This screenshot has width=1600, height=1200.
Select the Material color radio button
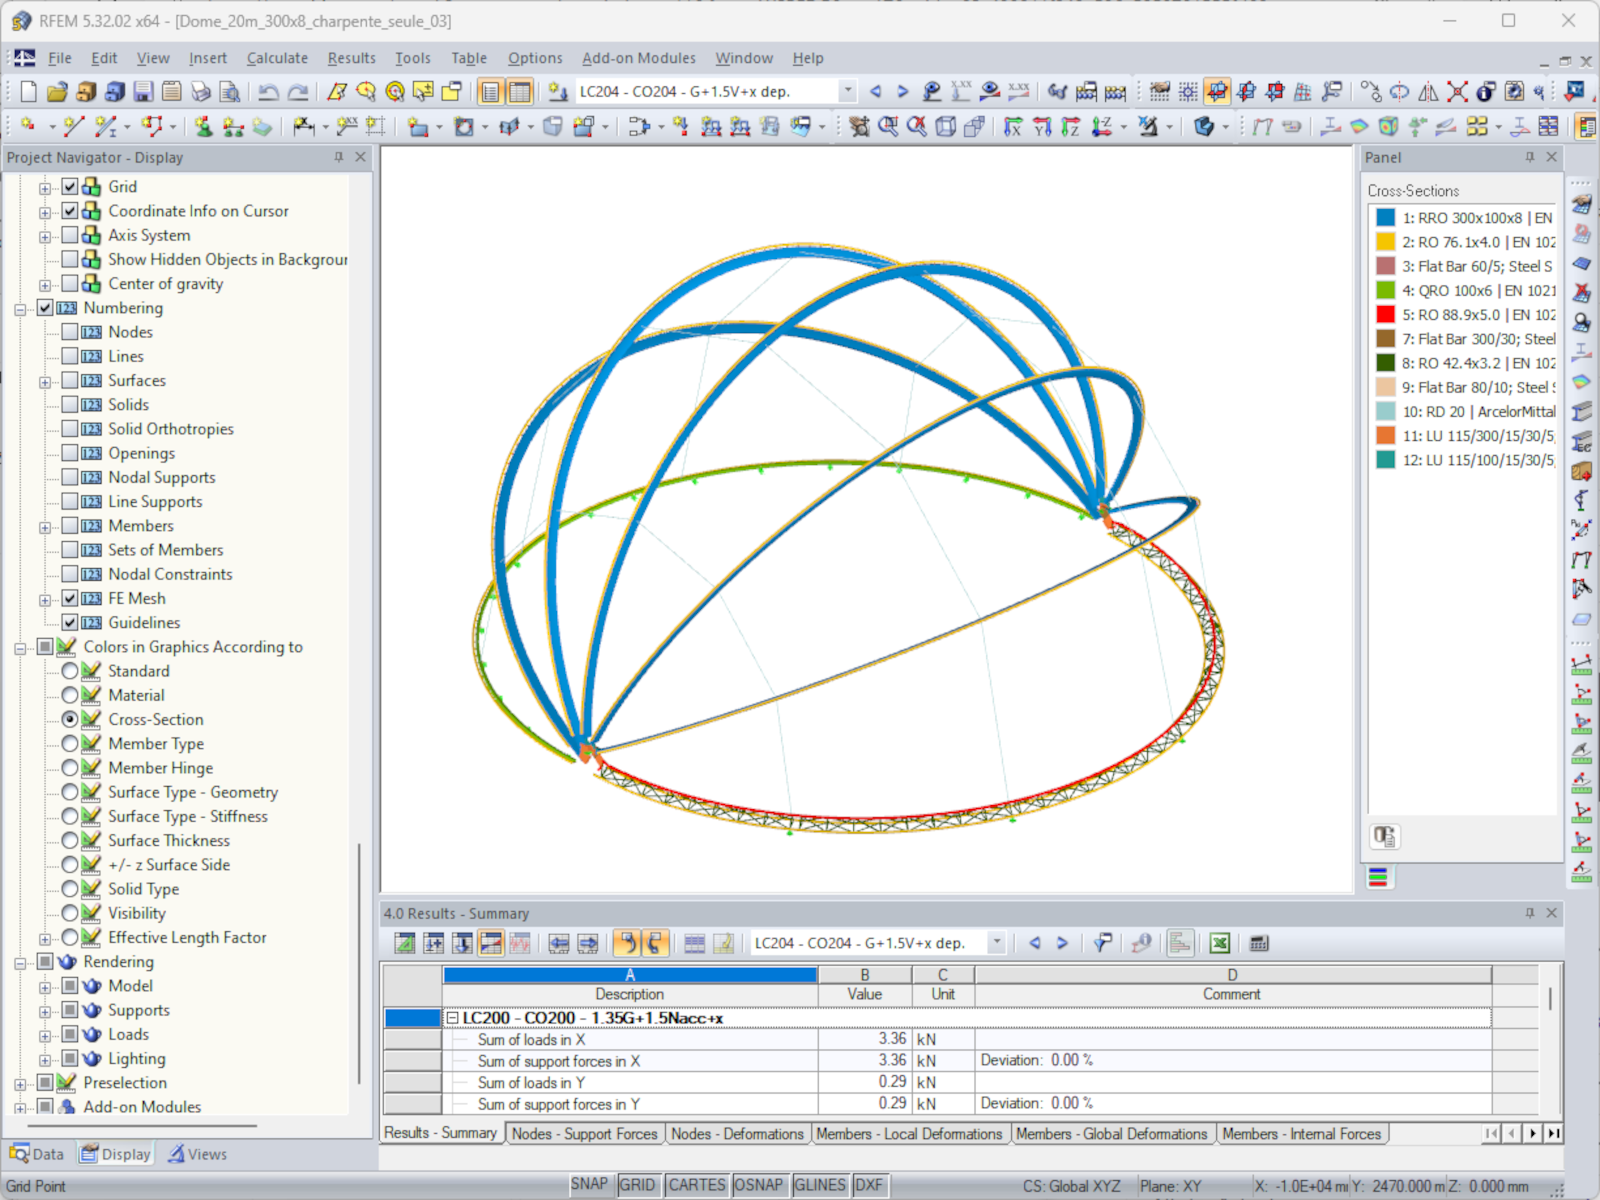(70, 695)
